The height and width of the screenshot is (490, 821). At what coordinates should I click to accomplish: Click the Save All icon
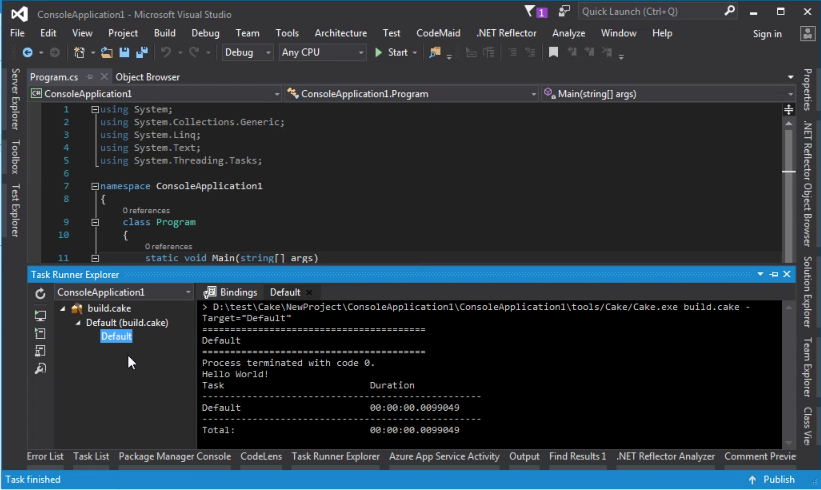(141, 52)
